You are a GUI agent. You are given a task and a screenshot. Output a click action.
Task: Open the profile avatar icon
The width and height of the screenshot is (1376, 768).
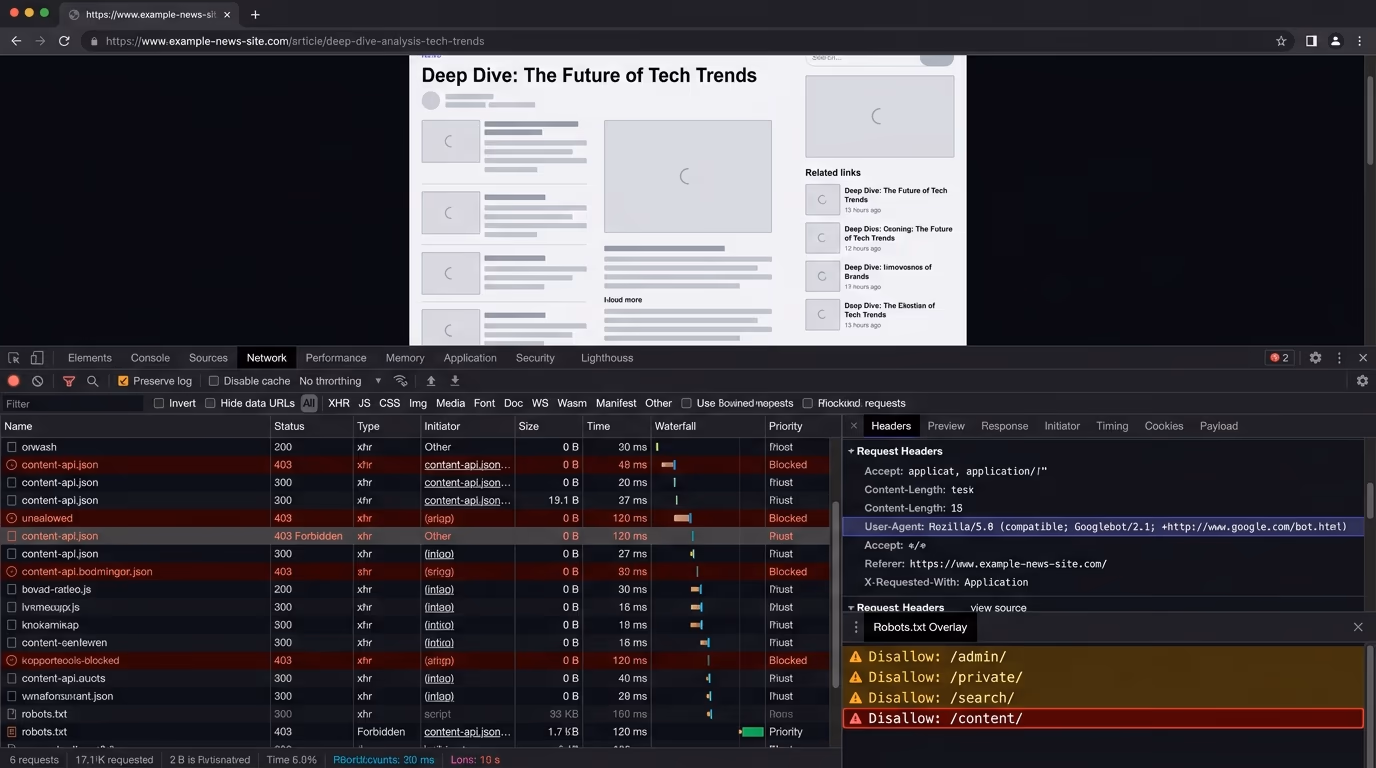pyautogui.click(x=1335, y=41)
